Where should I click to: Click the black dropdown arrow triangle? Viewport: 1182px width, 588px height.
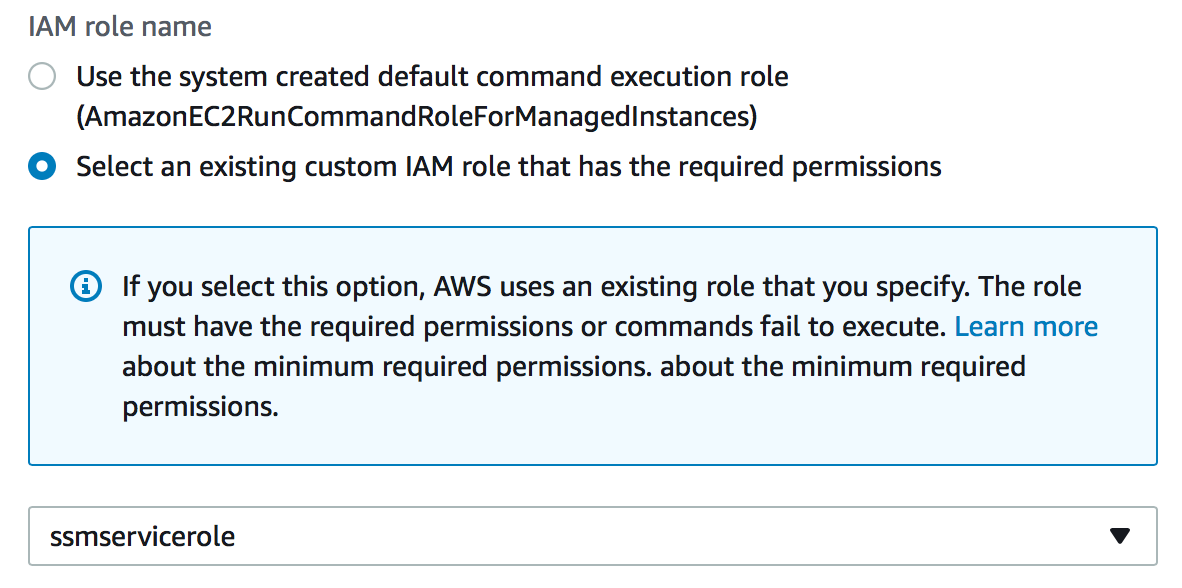point(1120,537)
